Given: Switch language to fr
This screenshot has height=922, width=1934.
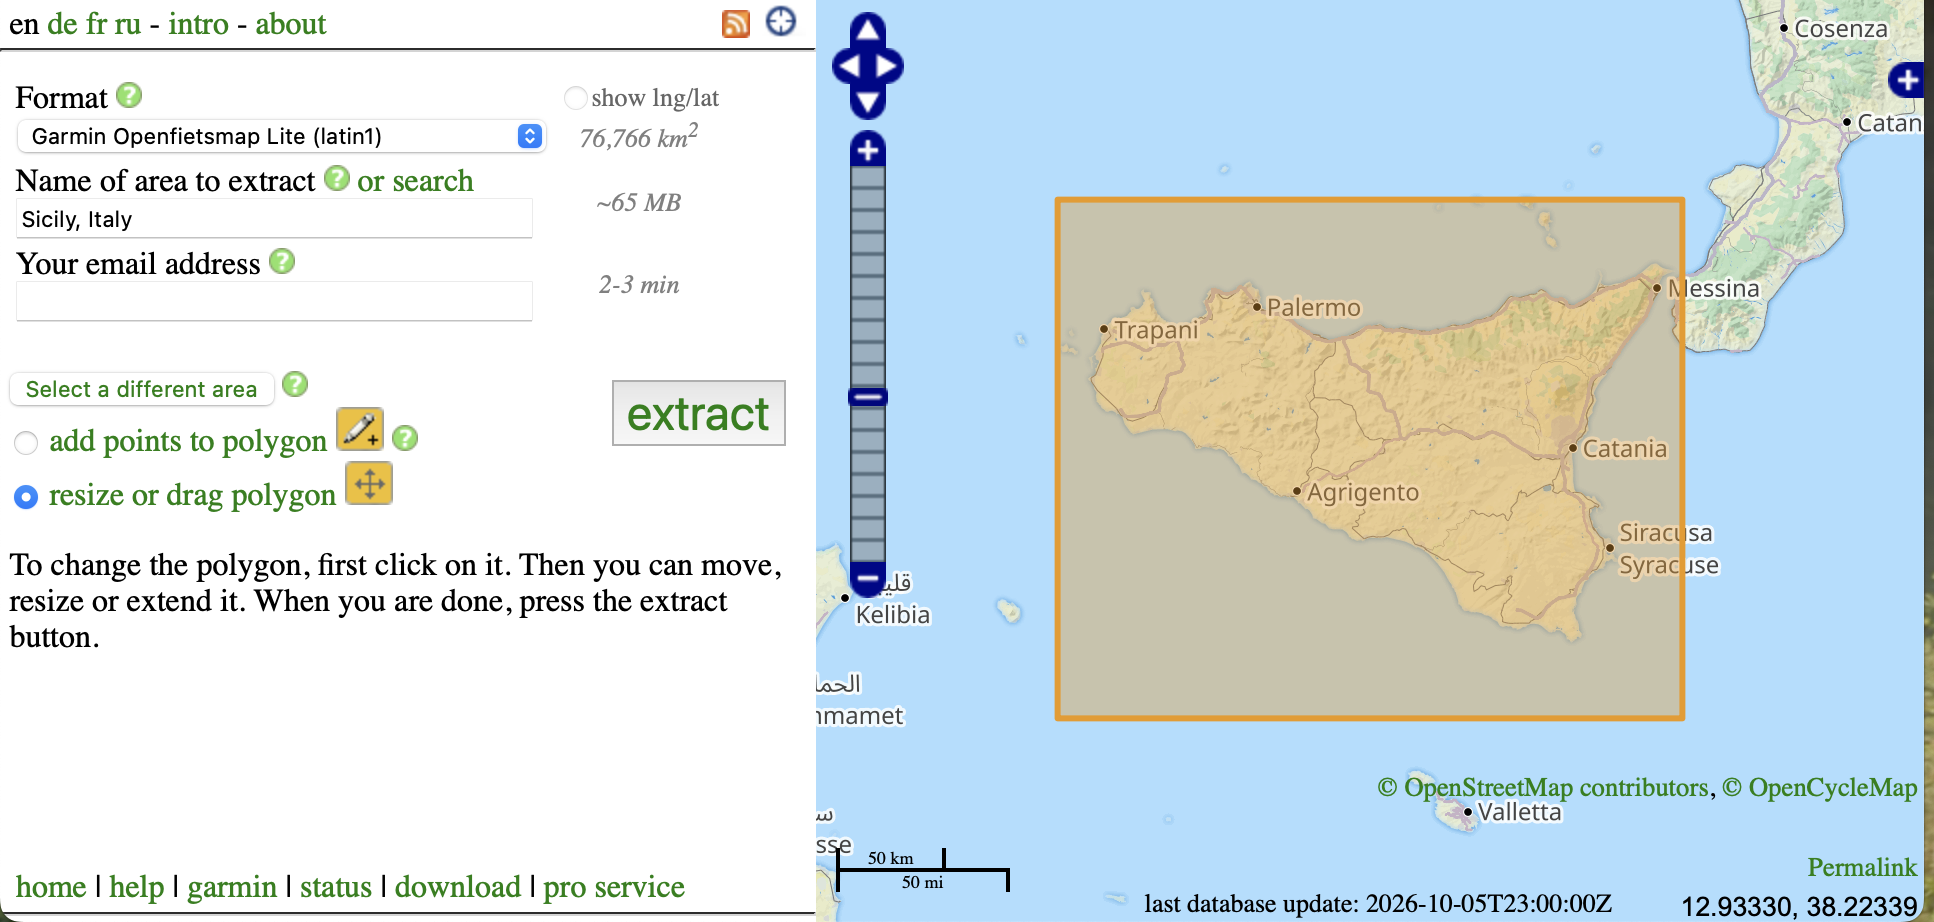Looking at the screenshot, I should point(97,24).
